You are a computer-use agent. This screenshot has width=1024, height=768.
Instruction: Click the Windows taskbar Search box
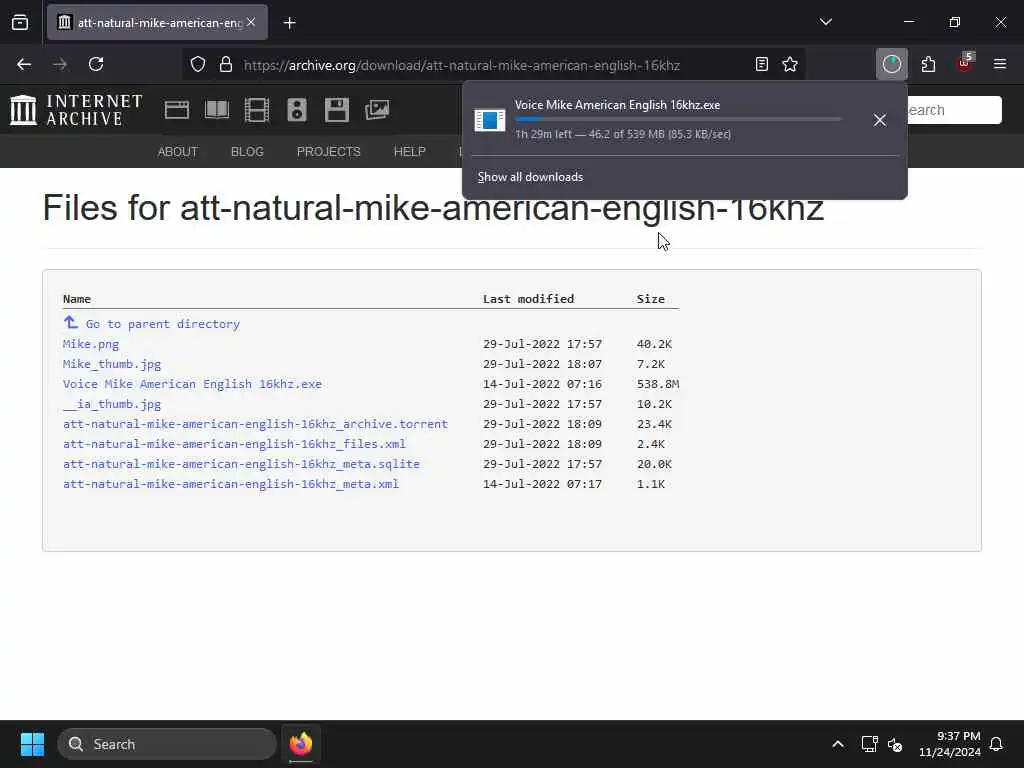point(167,744)
